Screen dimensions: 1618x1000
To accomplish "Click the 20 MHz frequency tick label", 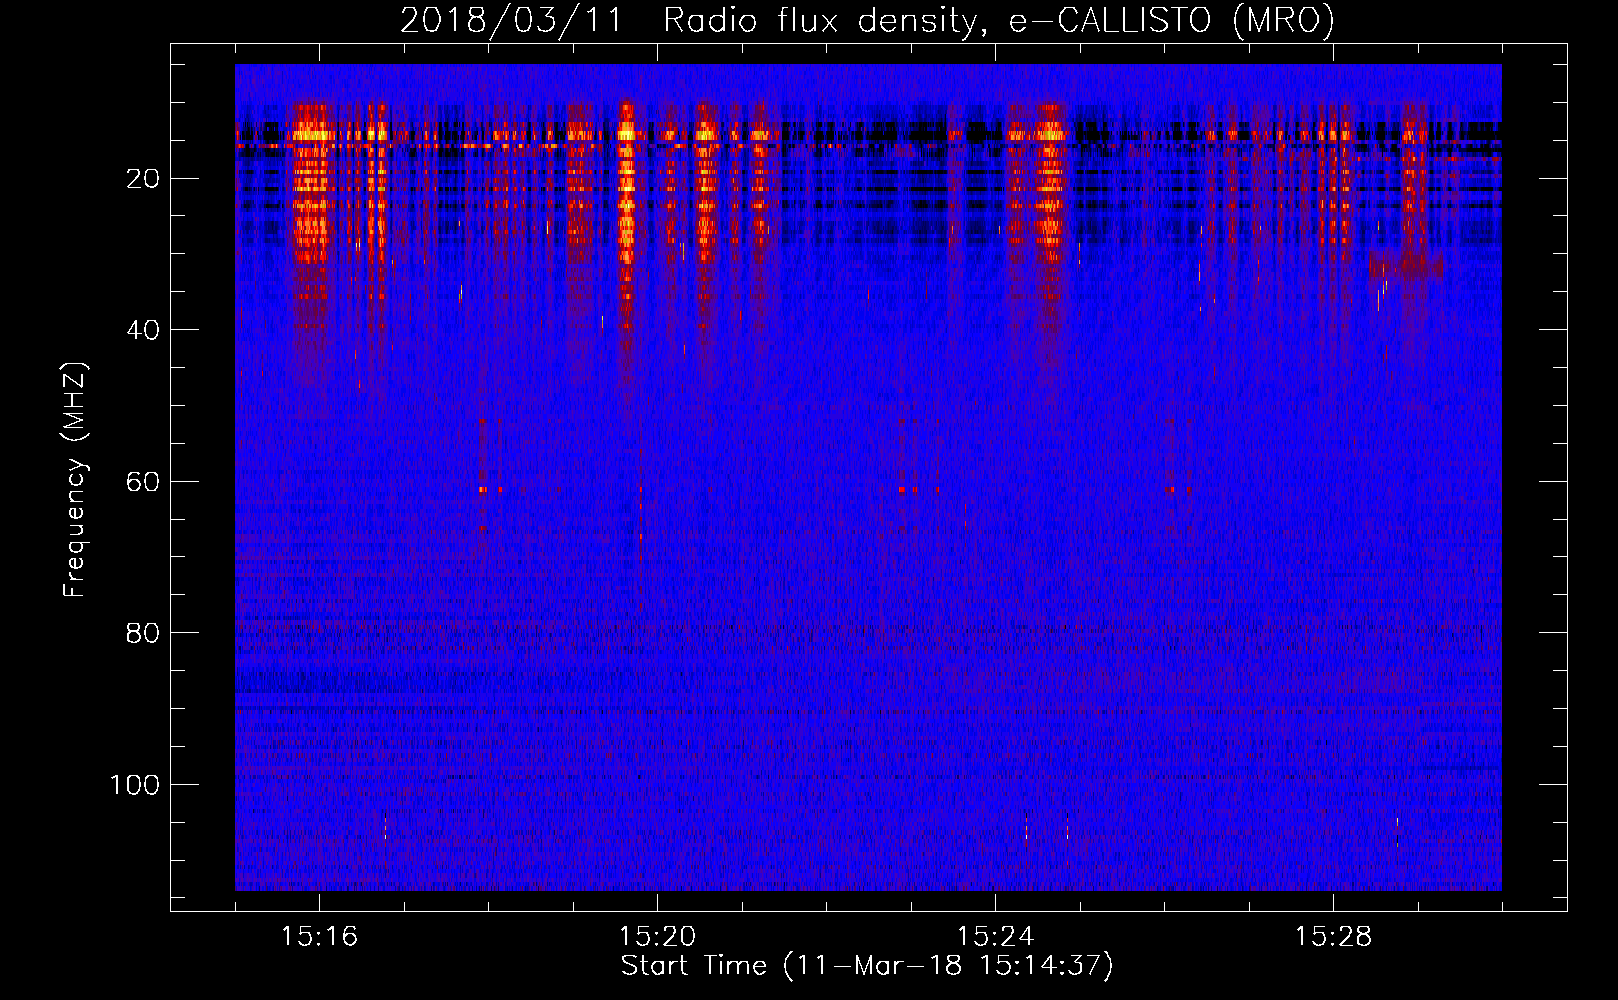I will 144,179.
